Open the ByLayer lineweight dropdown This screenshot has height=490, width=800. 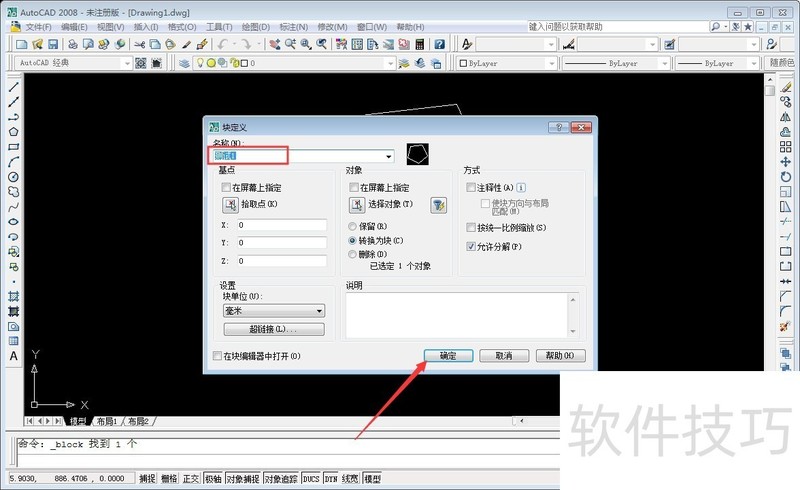pyautogui.click(x=754, y=63)
